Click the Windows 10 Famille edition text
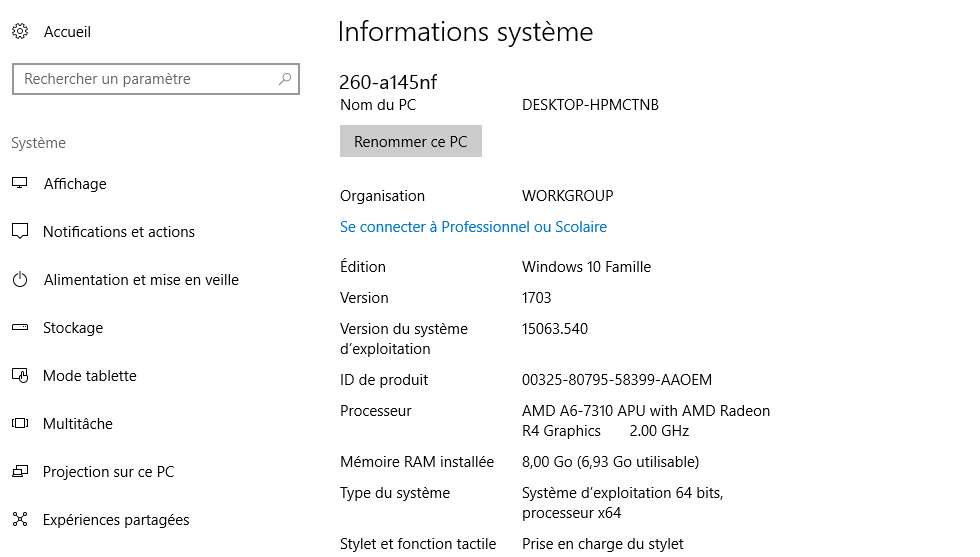Screen dimensions: 980x557 (586, 267)
